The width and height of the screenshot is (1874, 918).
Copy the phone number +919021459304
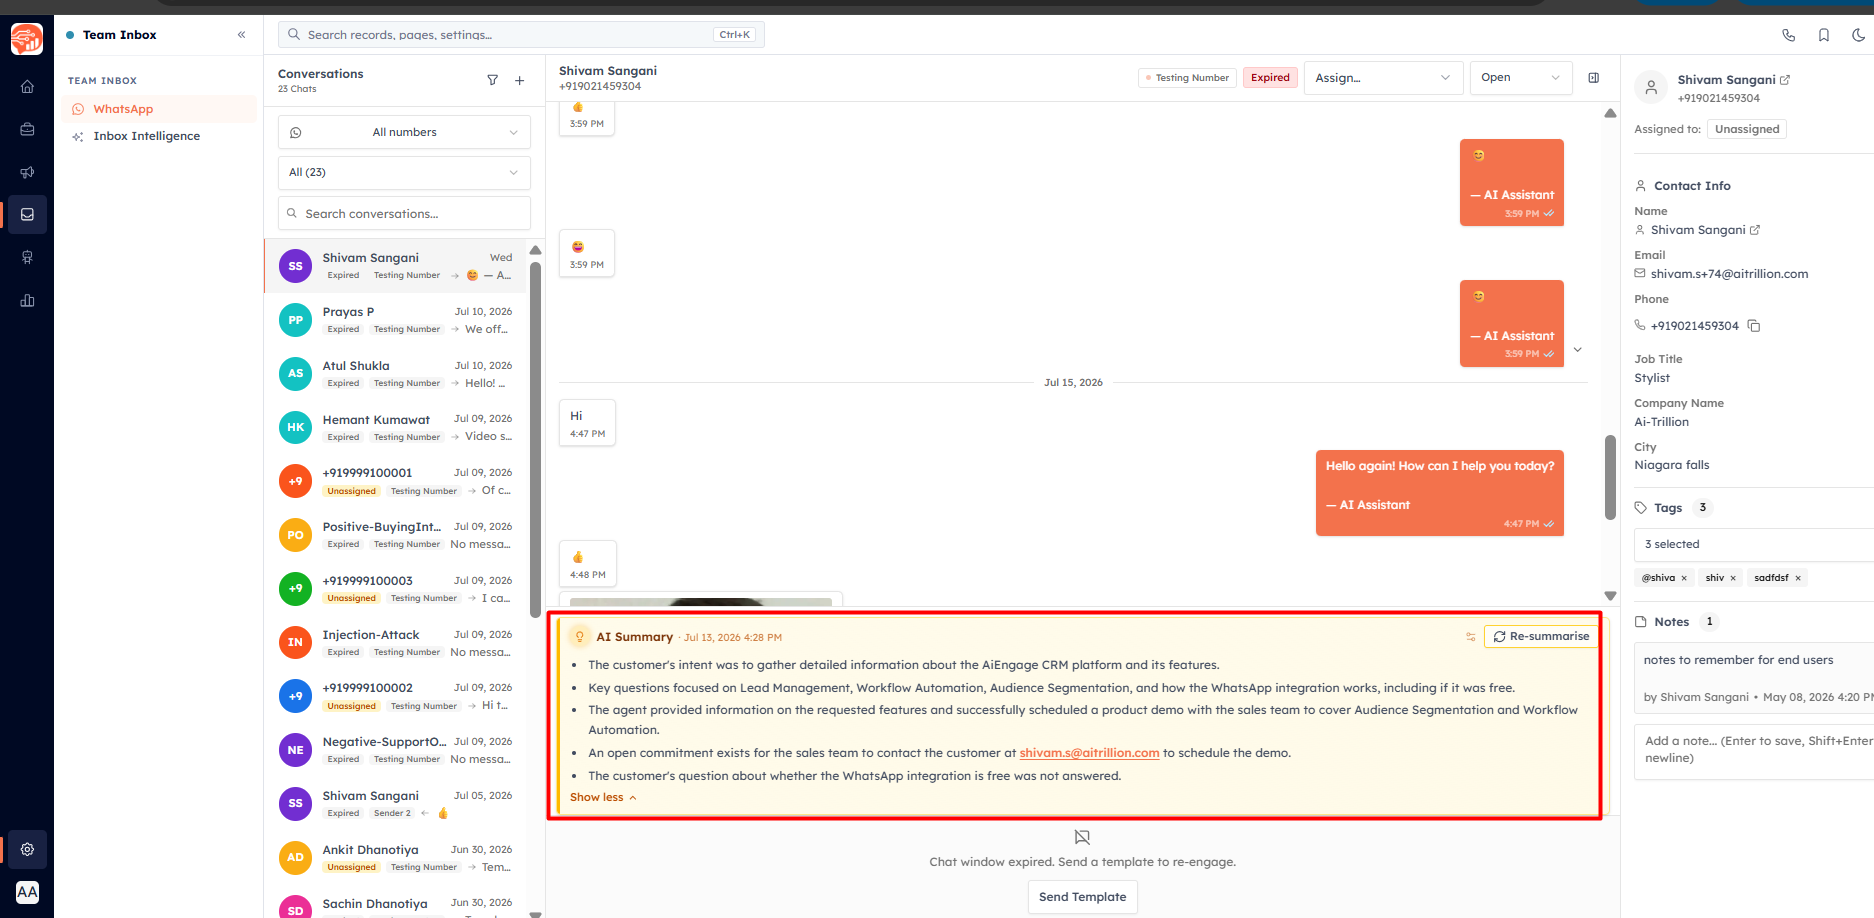pyautogui.click(x=1753, y=326)
